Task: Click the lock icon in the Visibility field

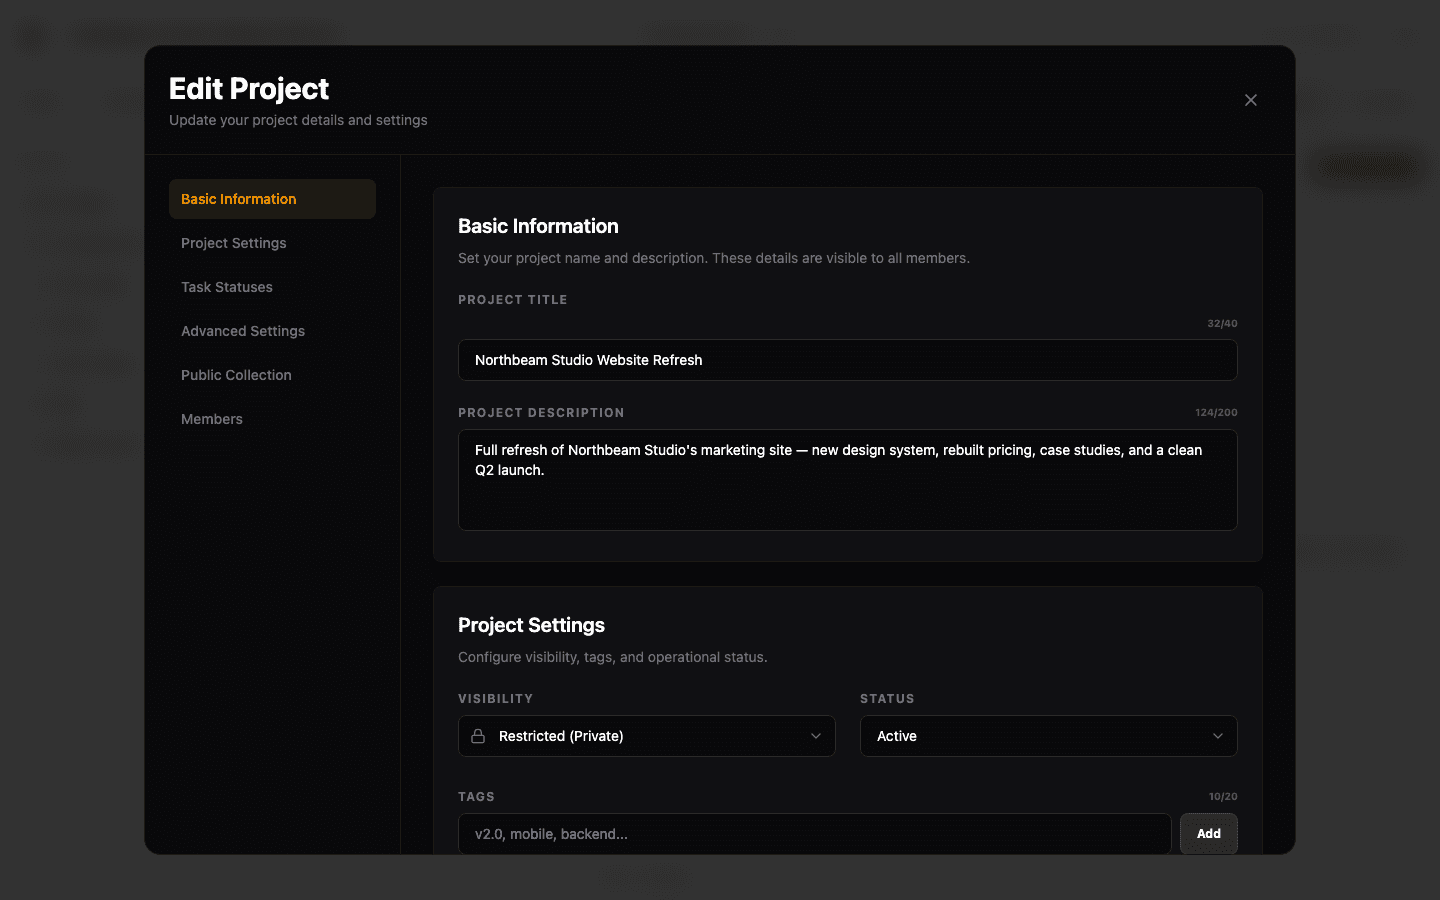Action: (479, 735)
